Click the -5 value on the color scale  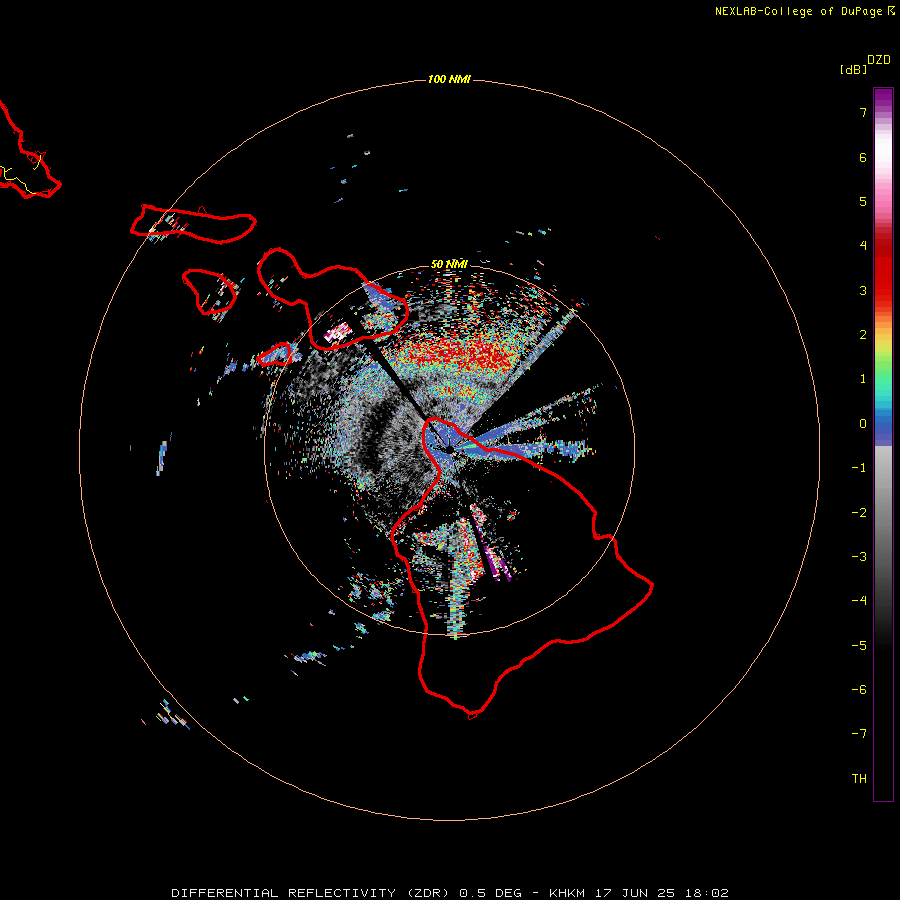pos(859,646)
